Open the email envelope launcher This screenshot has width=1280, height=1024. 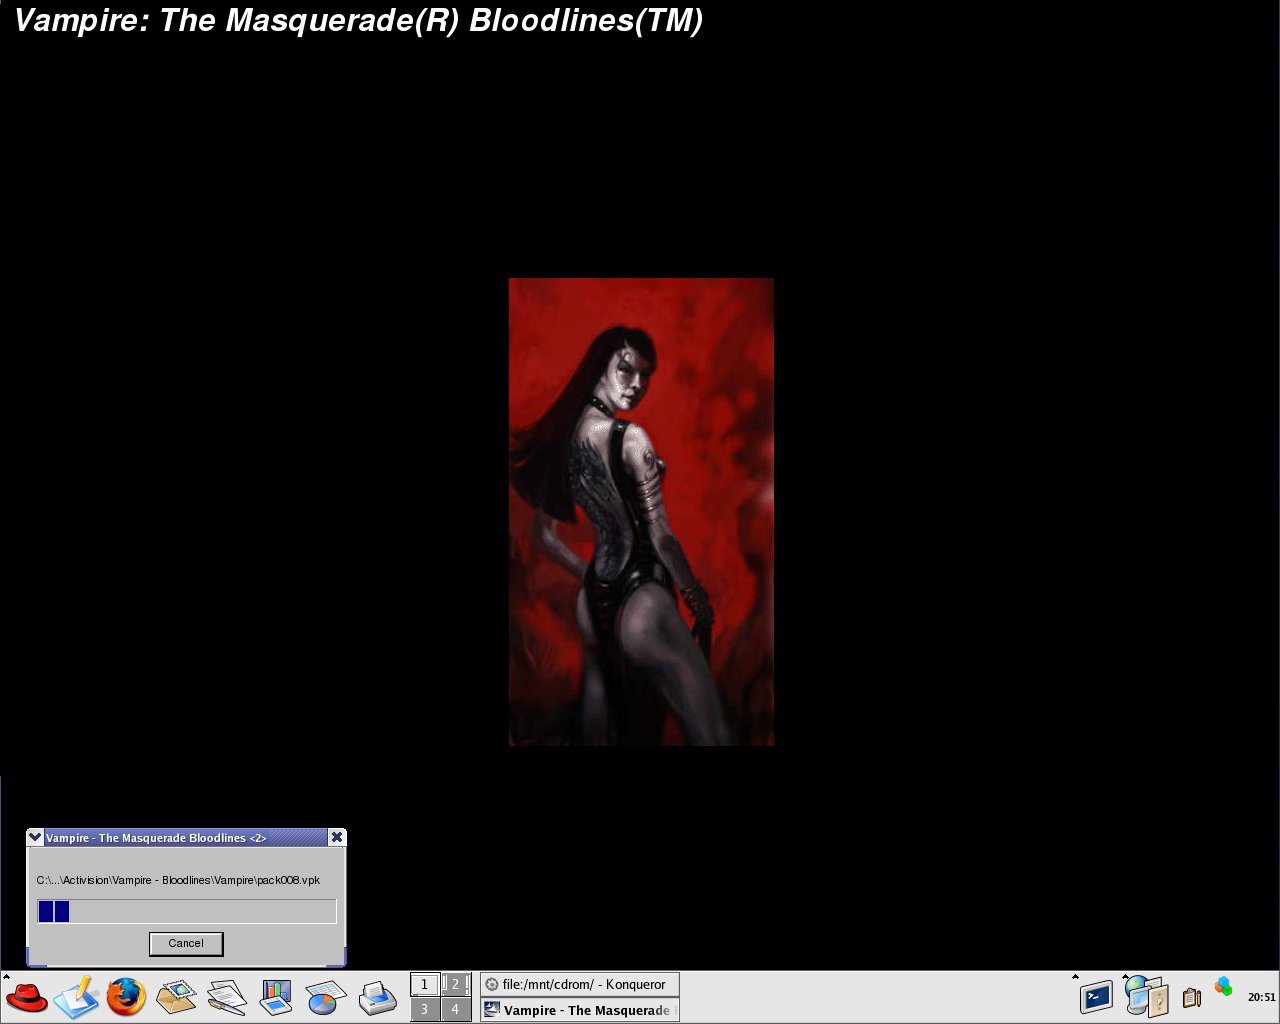pos(177,997)
